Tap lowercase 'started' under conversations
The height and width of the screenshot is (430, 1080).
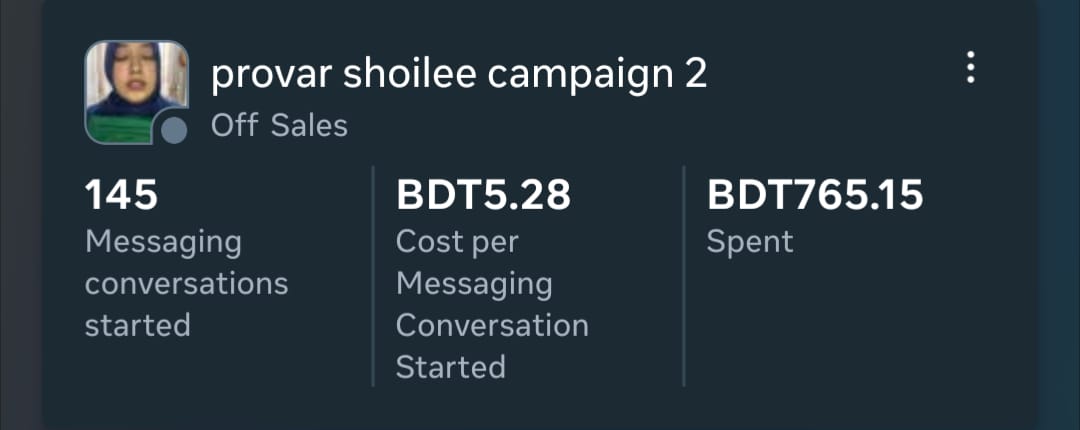coord(137,325)
